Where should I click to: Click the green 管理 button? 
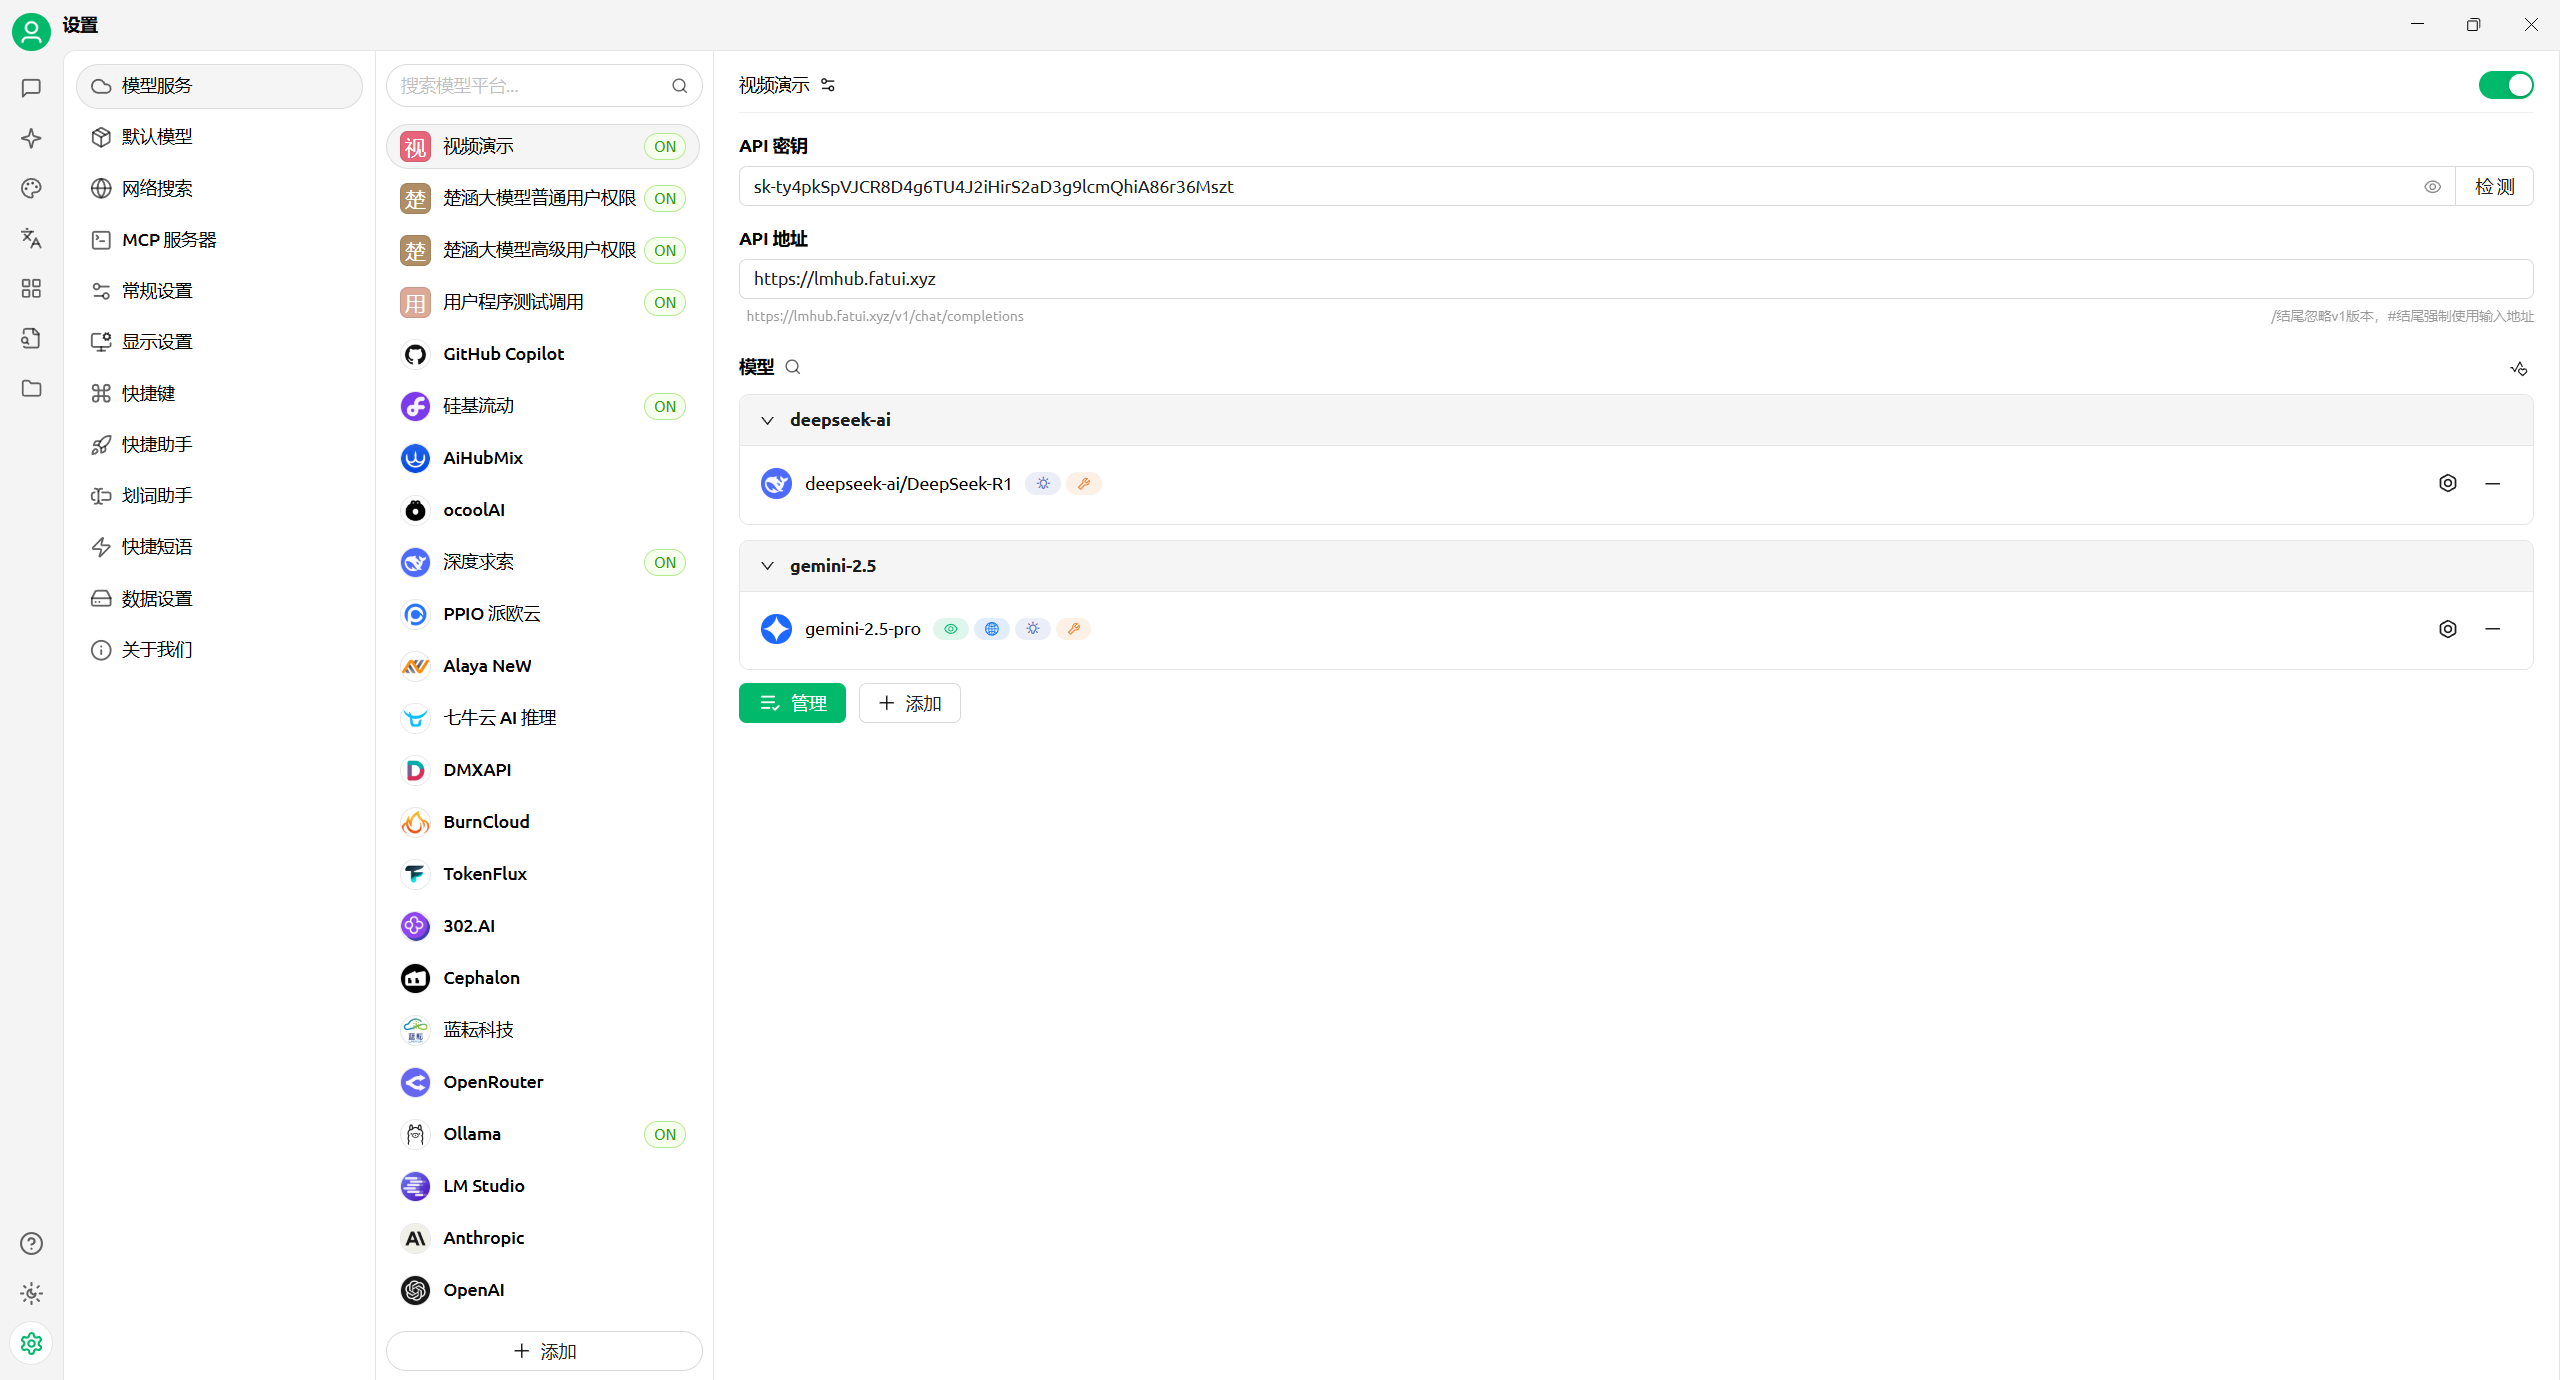pos(792,703)
